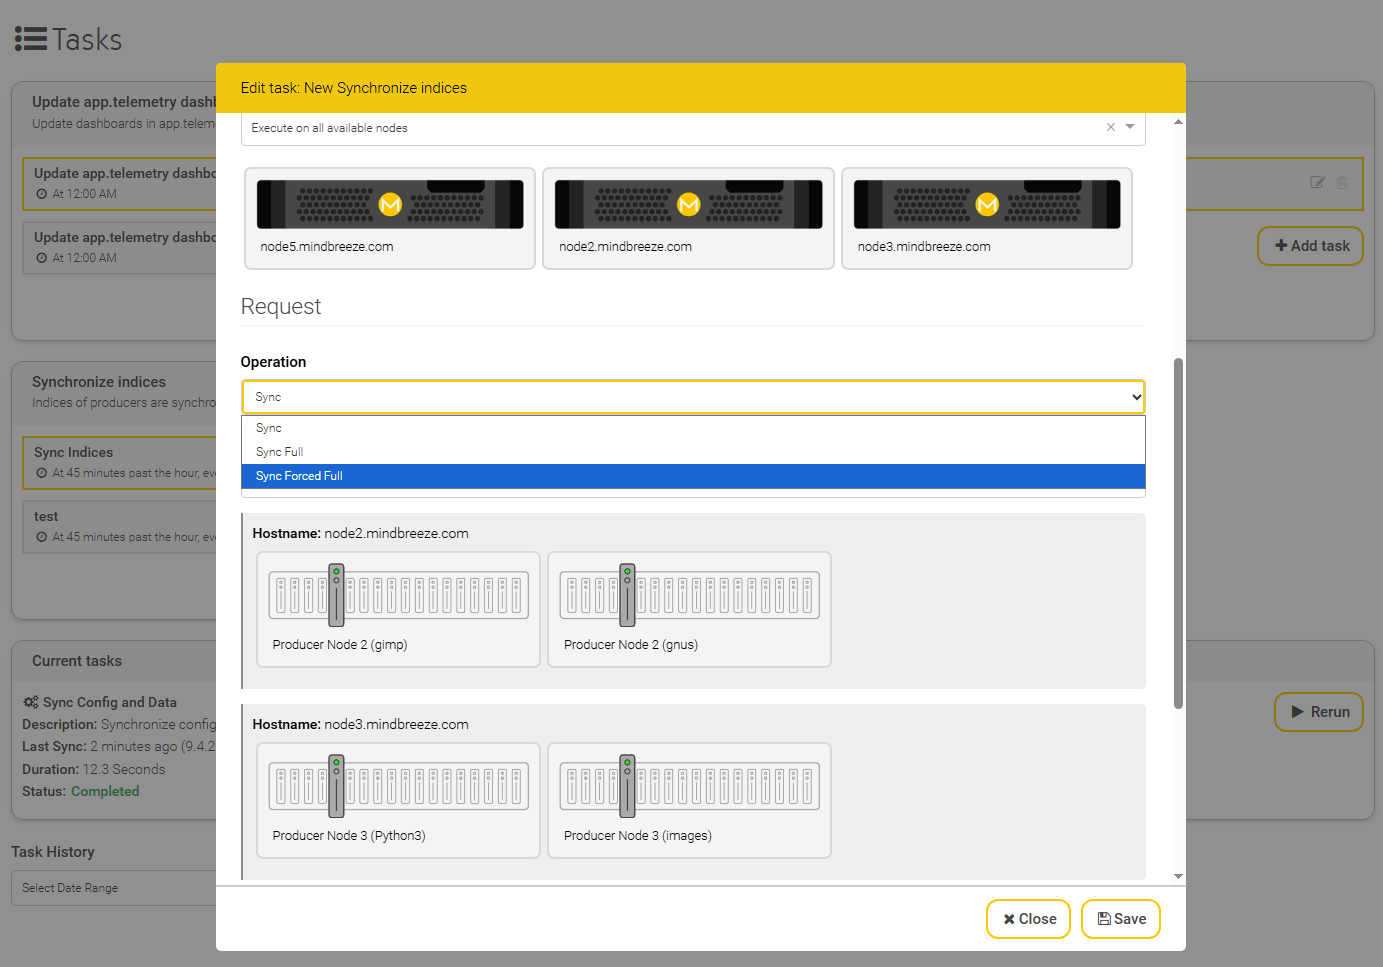Click the Producer Node 2 (gimp) rack icon
The image size is (1383, 967).
(x=399, y=595)
